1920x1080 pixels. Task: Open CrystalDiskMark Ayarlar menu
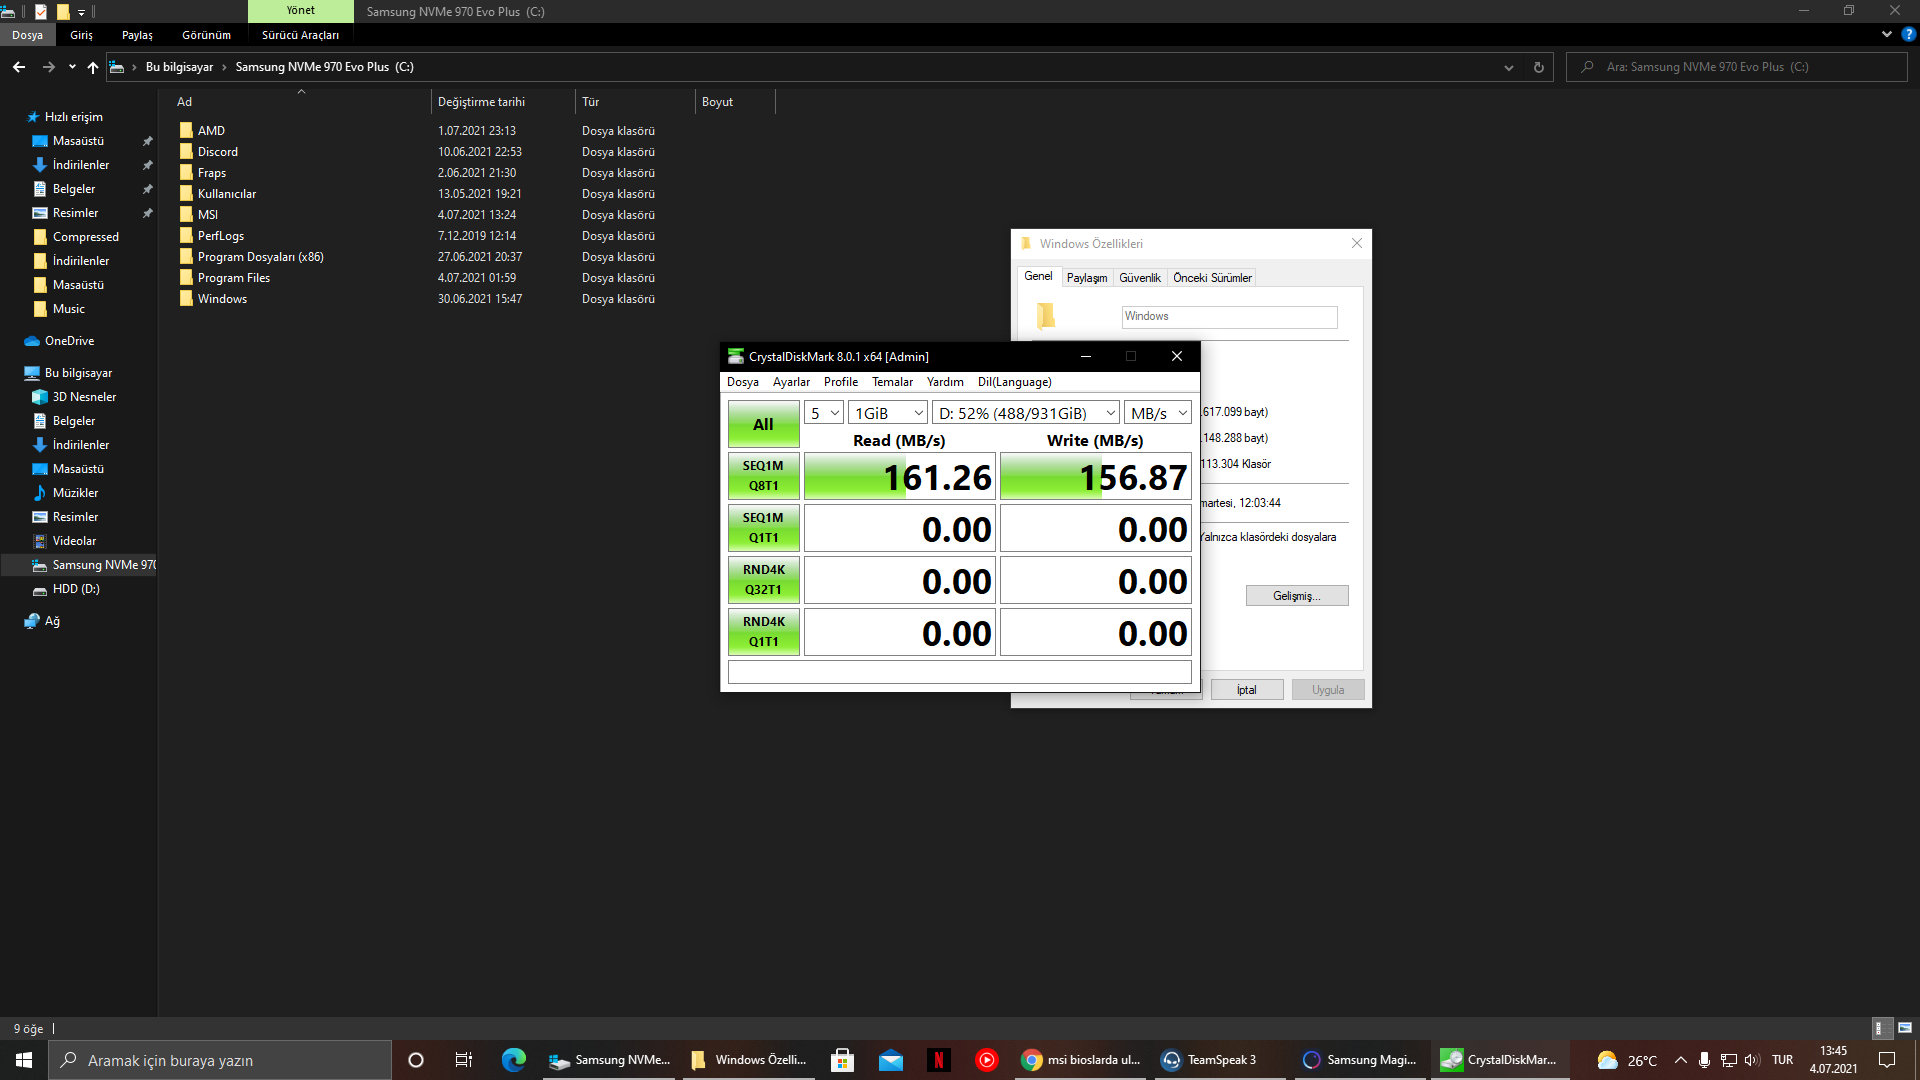click(791, 382)
